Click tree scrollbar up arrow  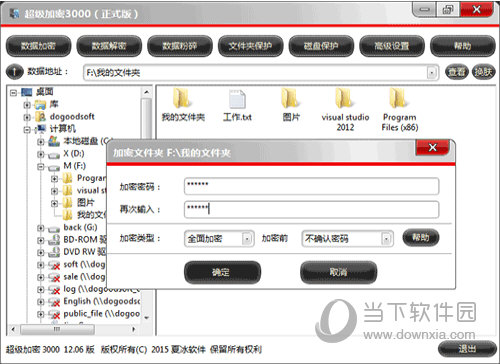(146, 92)
